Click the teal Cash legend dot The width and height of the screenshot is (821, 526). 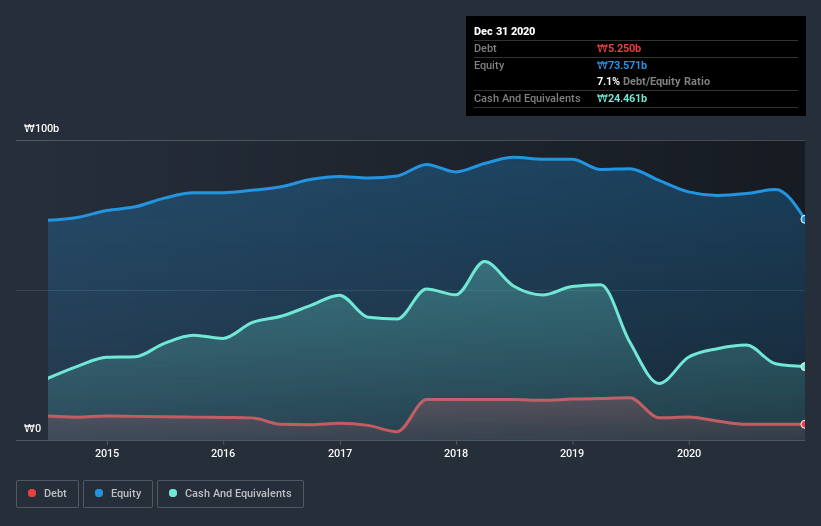(173, 493)
